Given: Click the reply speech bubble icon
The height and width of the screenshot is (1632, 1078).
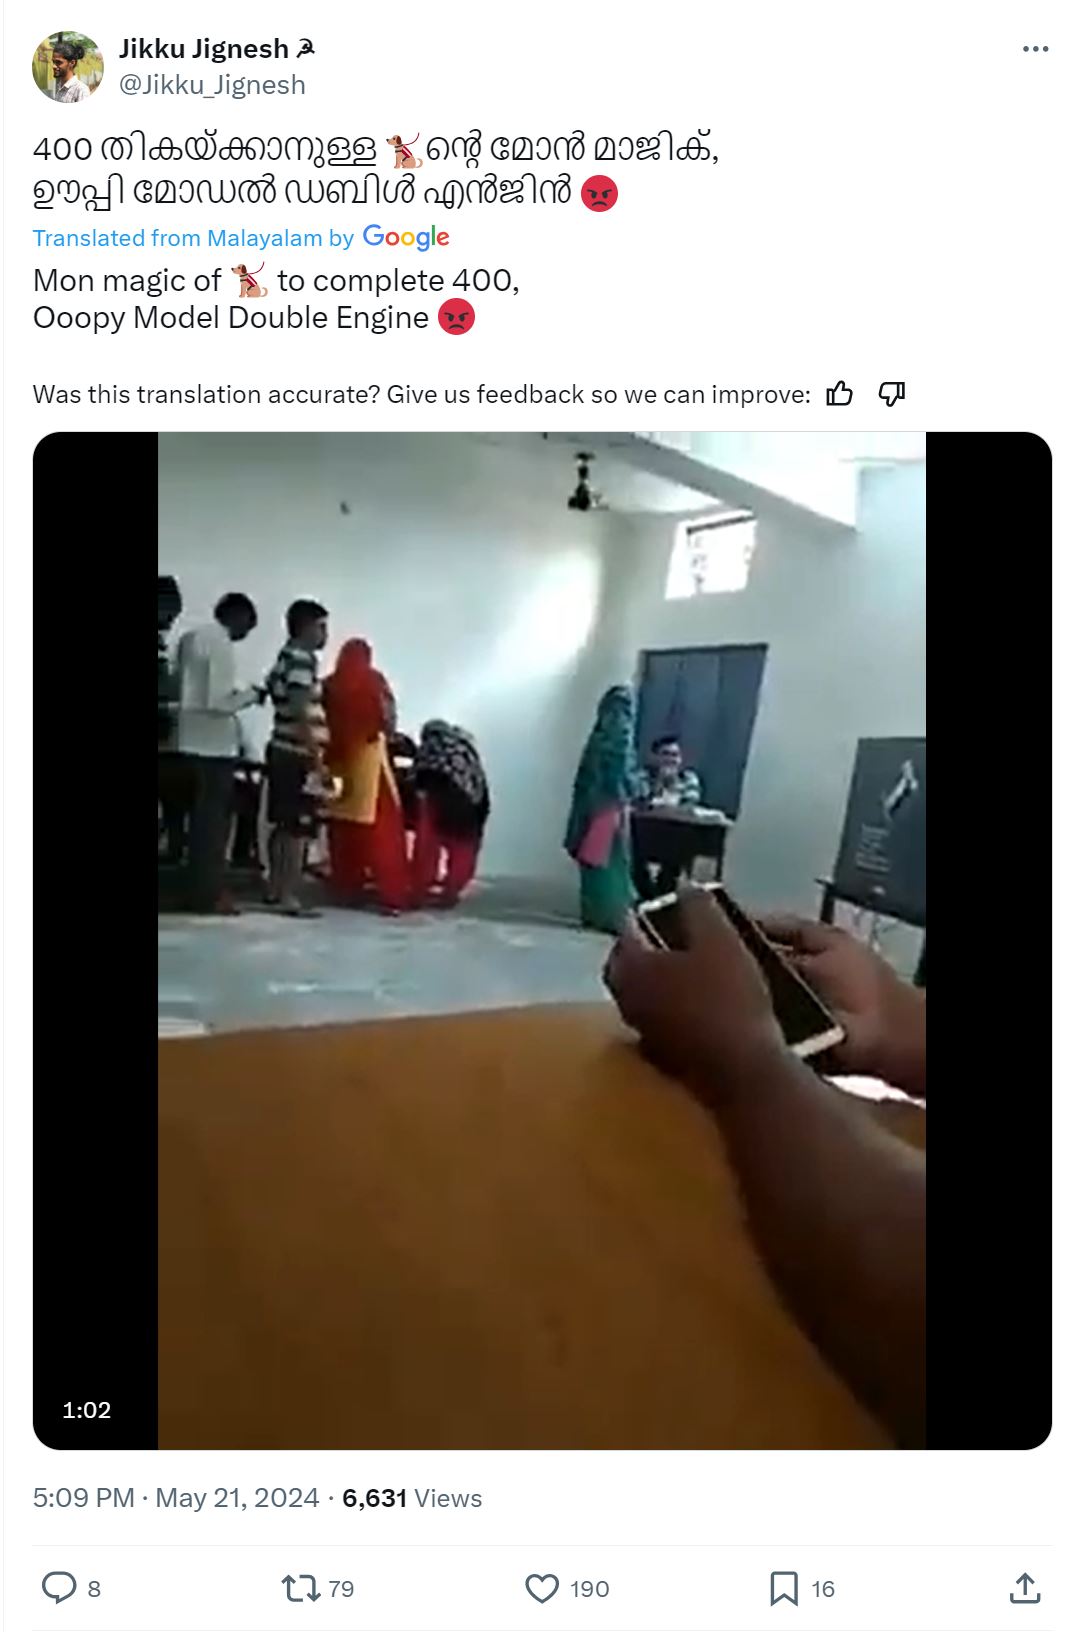Looking at the screenshot, I should [x=59, y=1588].
